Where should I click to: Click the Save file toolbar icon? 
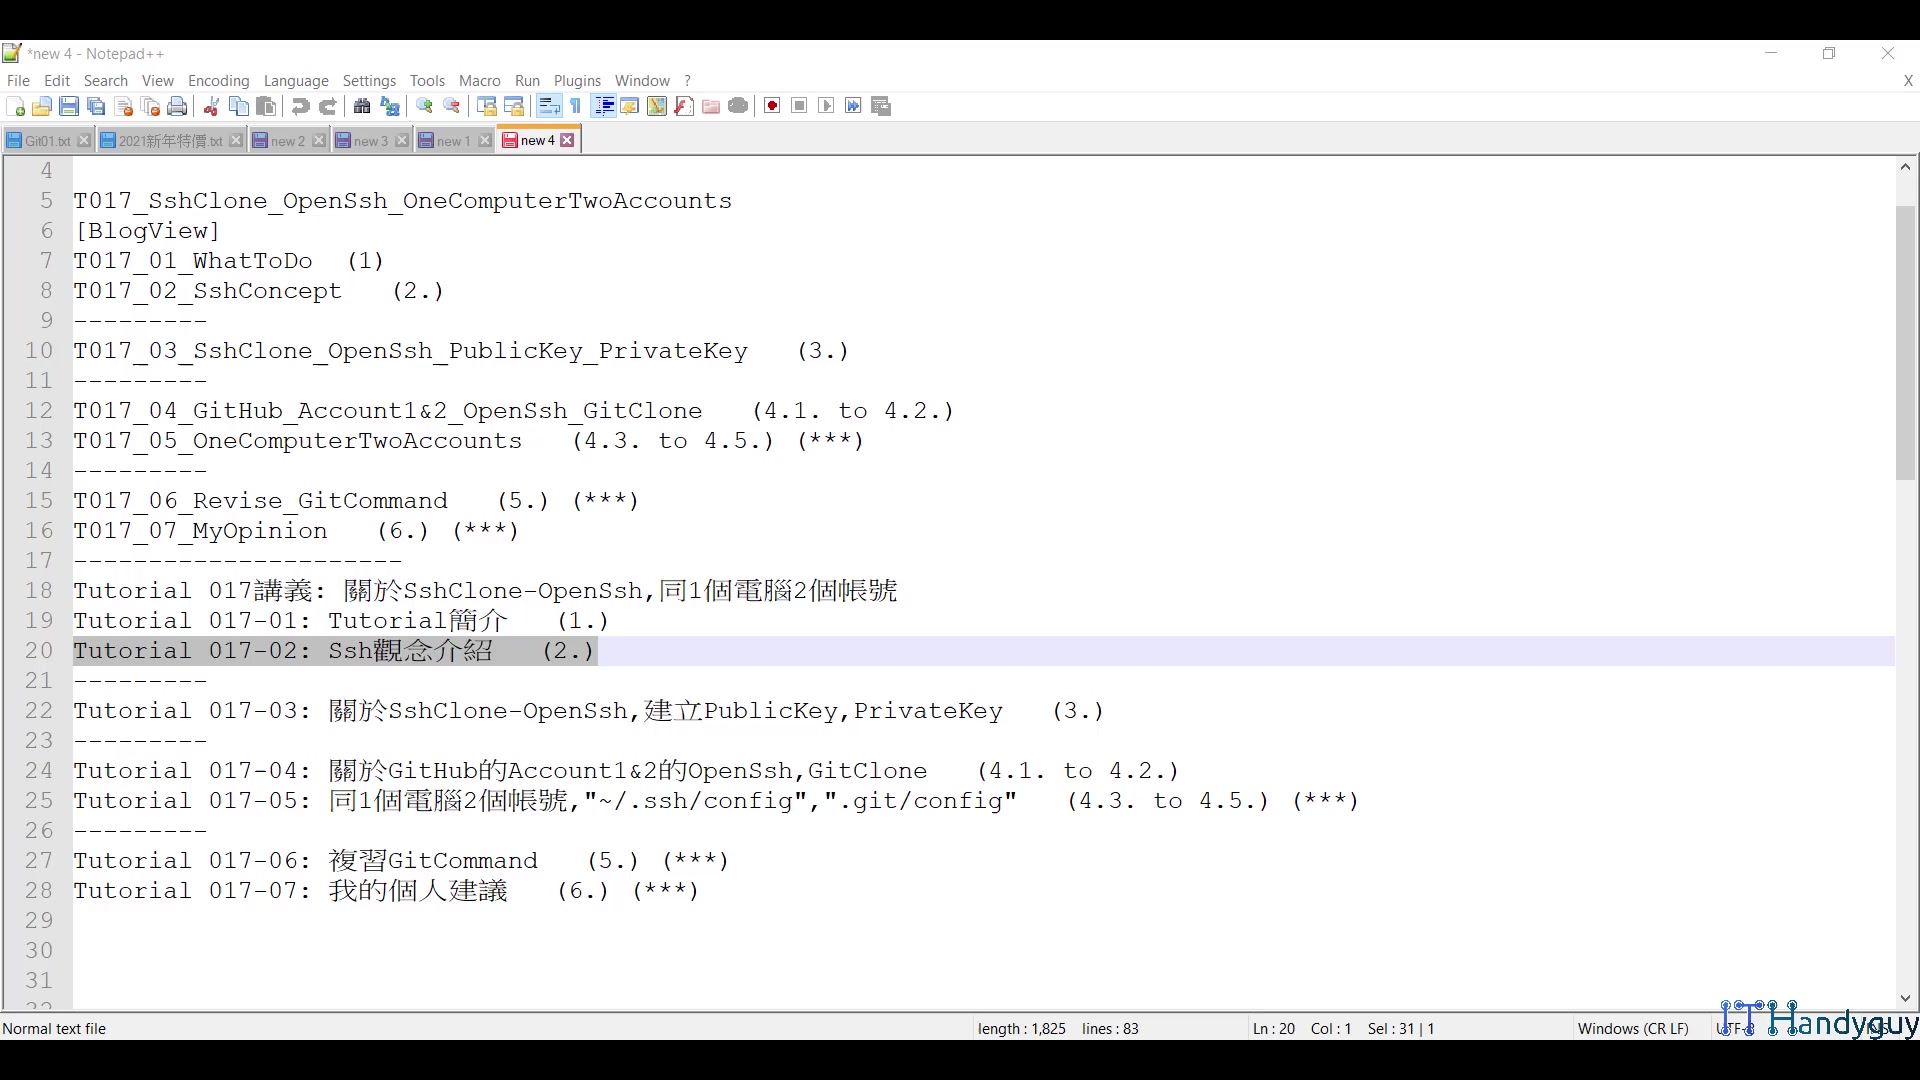69,106
